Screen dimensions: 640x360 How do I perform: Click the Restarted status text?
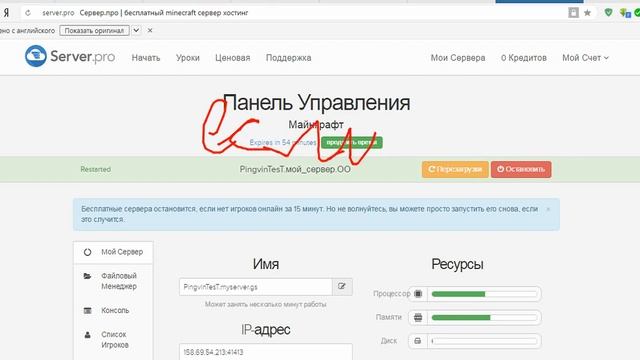tap(96, 169)
